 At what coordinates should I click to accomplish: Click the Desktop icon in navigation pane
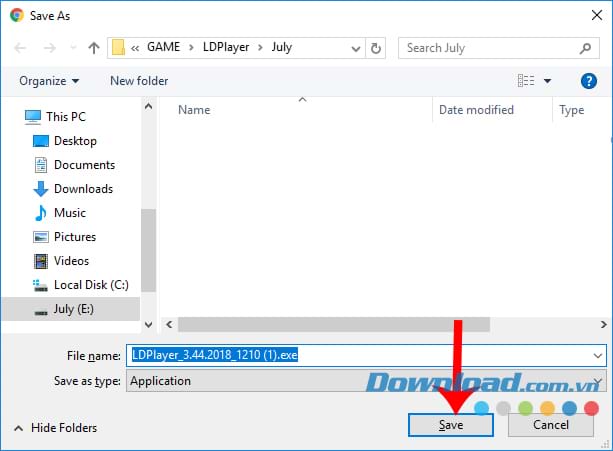tap(41, 141)
